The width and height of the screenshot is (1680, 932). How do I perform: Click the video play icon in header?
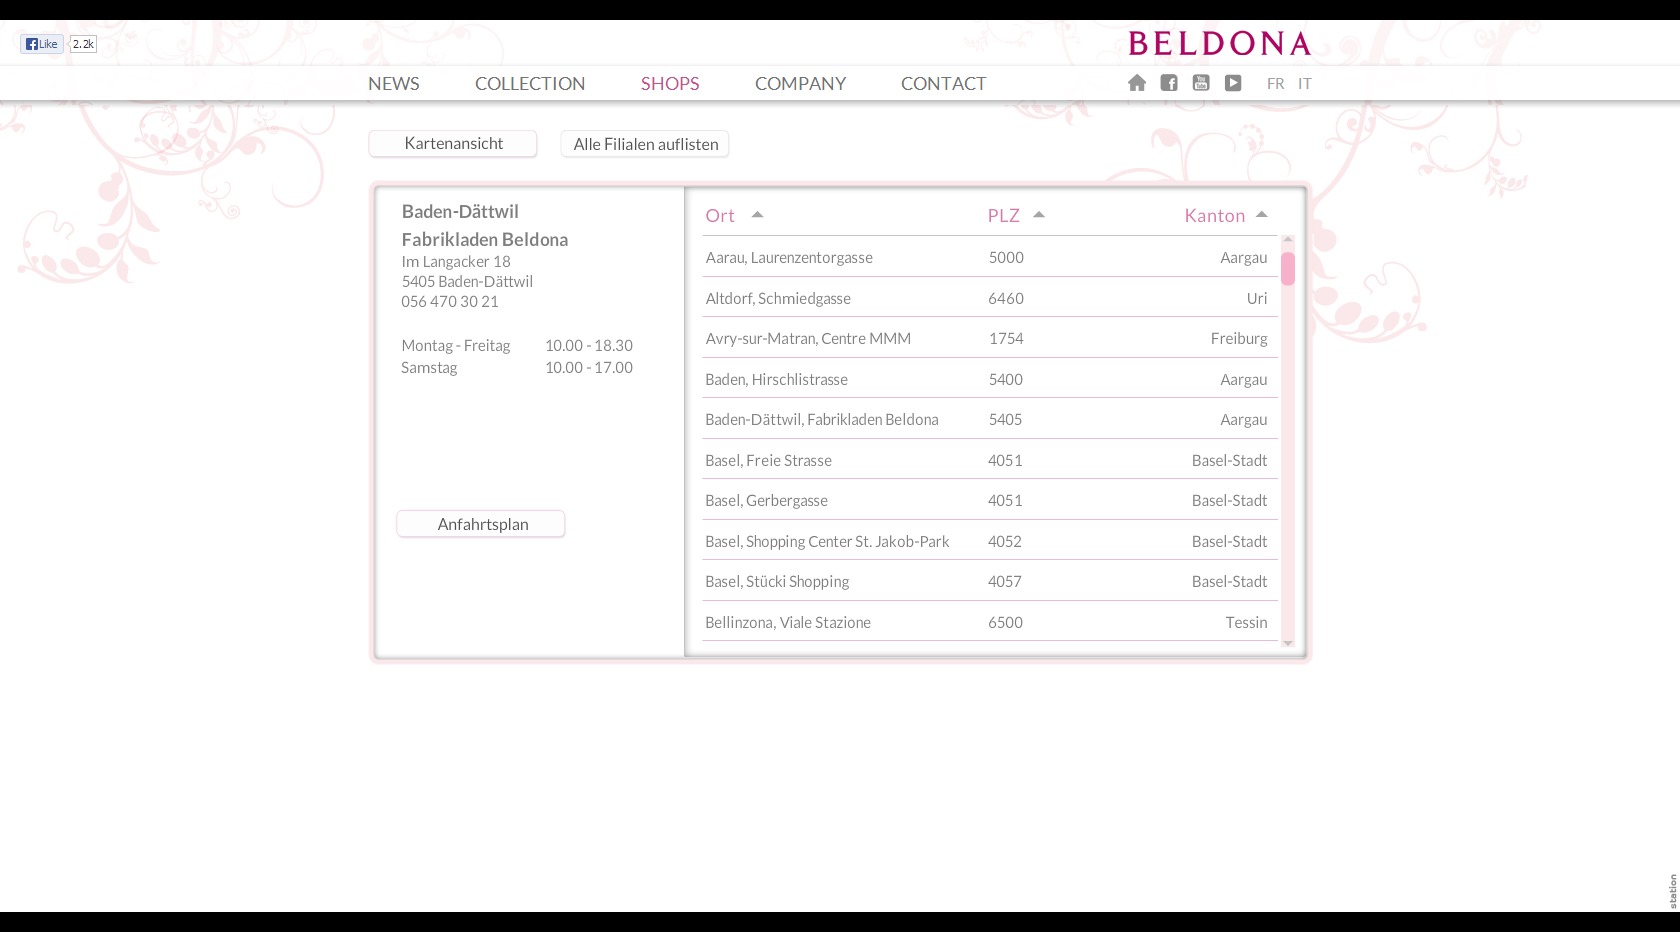(1233, 83)
